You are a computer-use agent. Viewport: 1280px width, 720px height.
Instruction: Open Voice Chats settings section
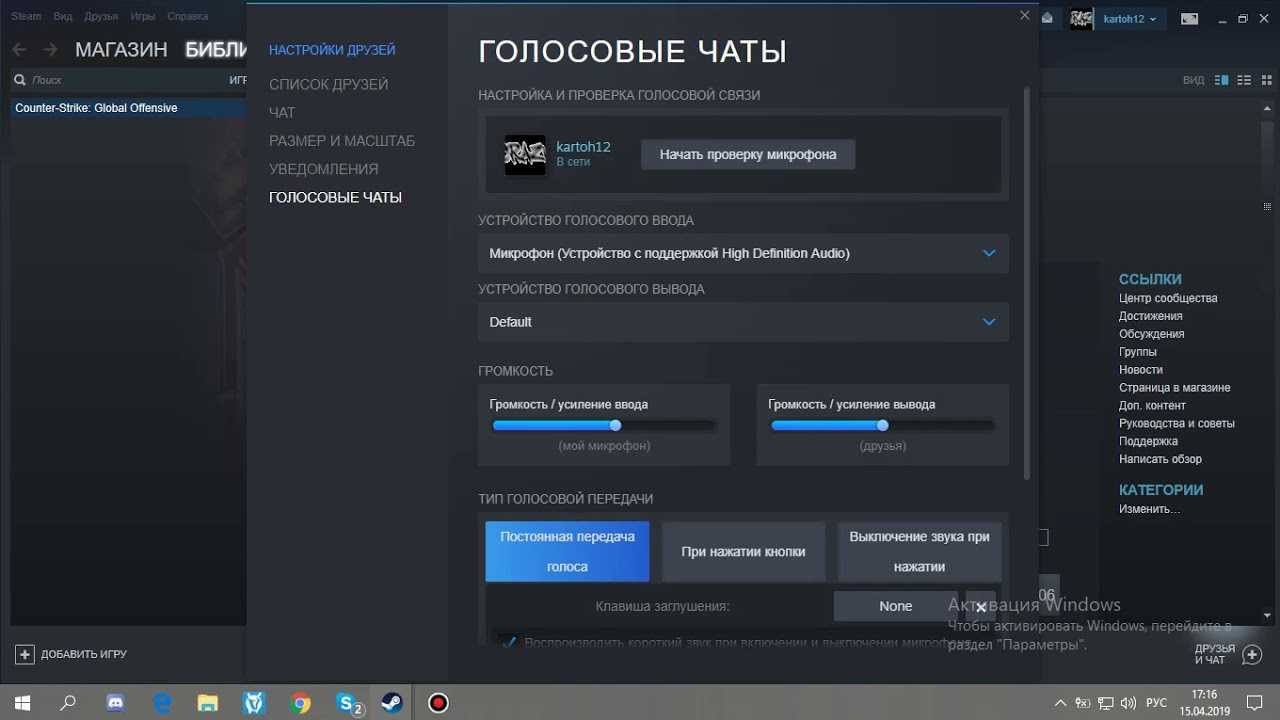(335, 197)
